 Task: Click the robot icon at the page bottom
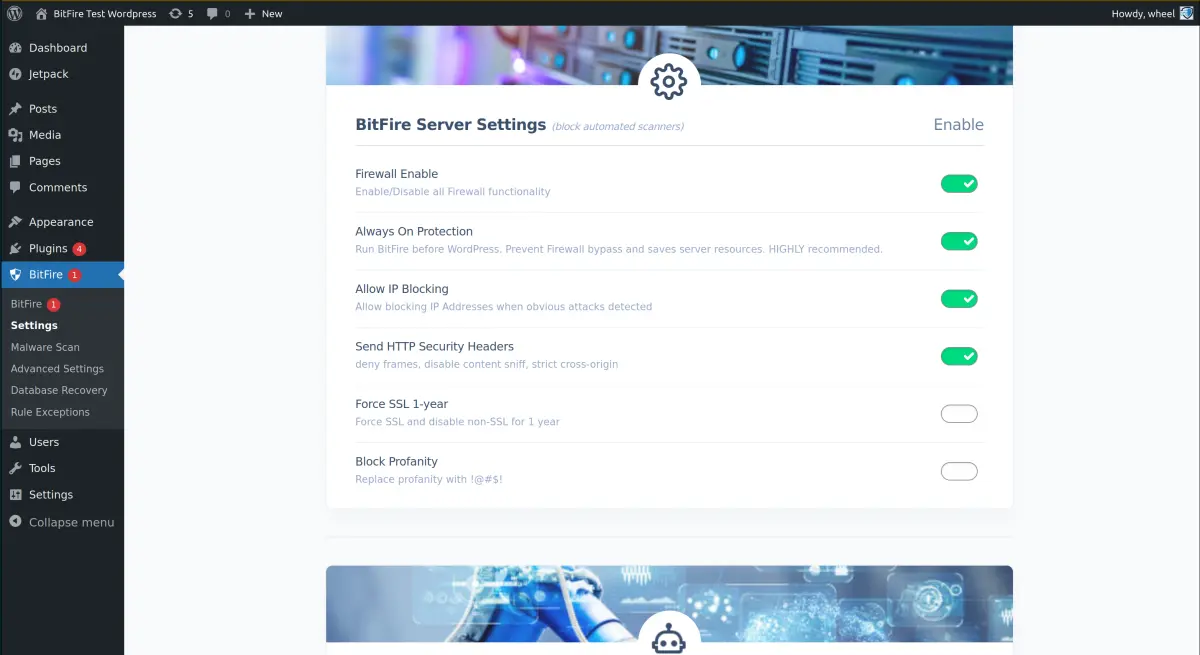(x=668, y=638)
